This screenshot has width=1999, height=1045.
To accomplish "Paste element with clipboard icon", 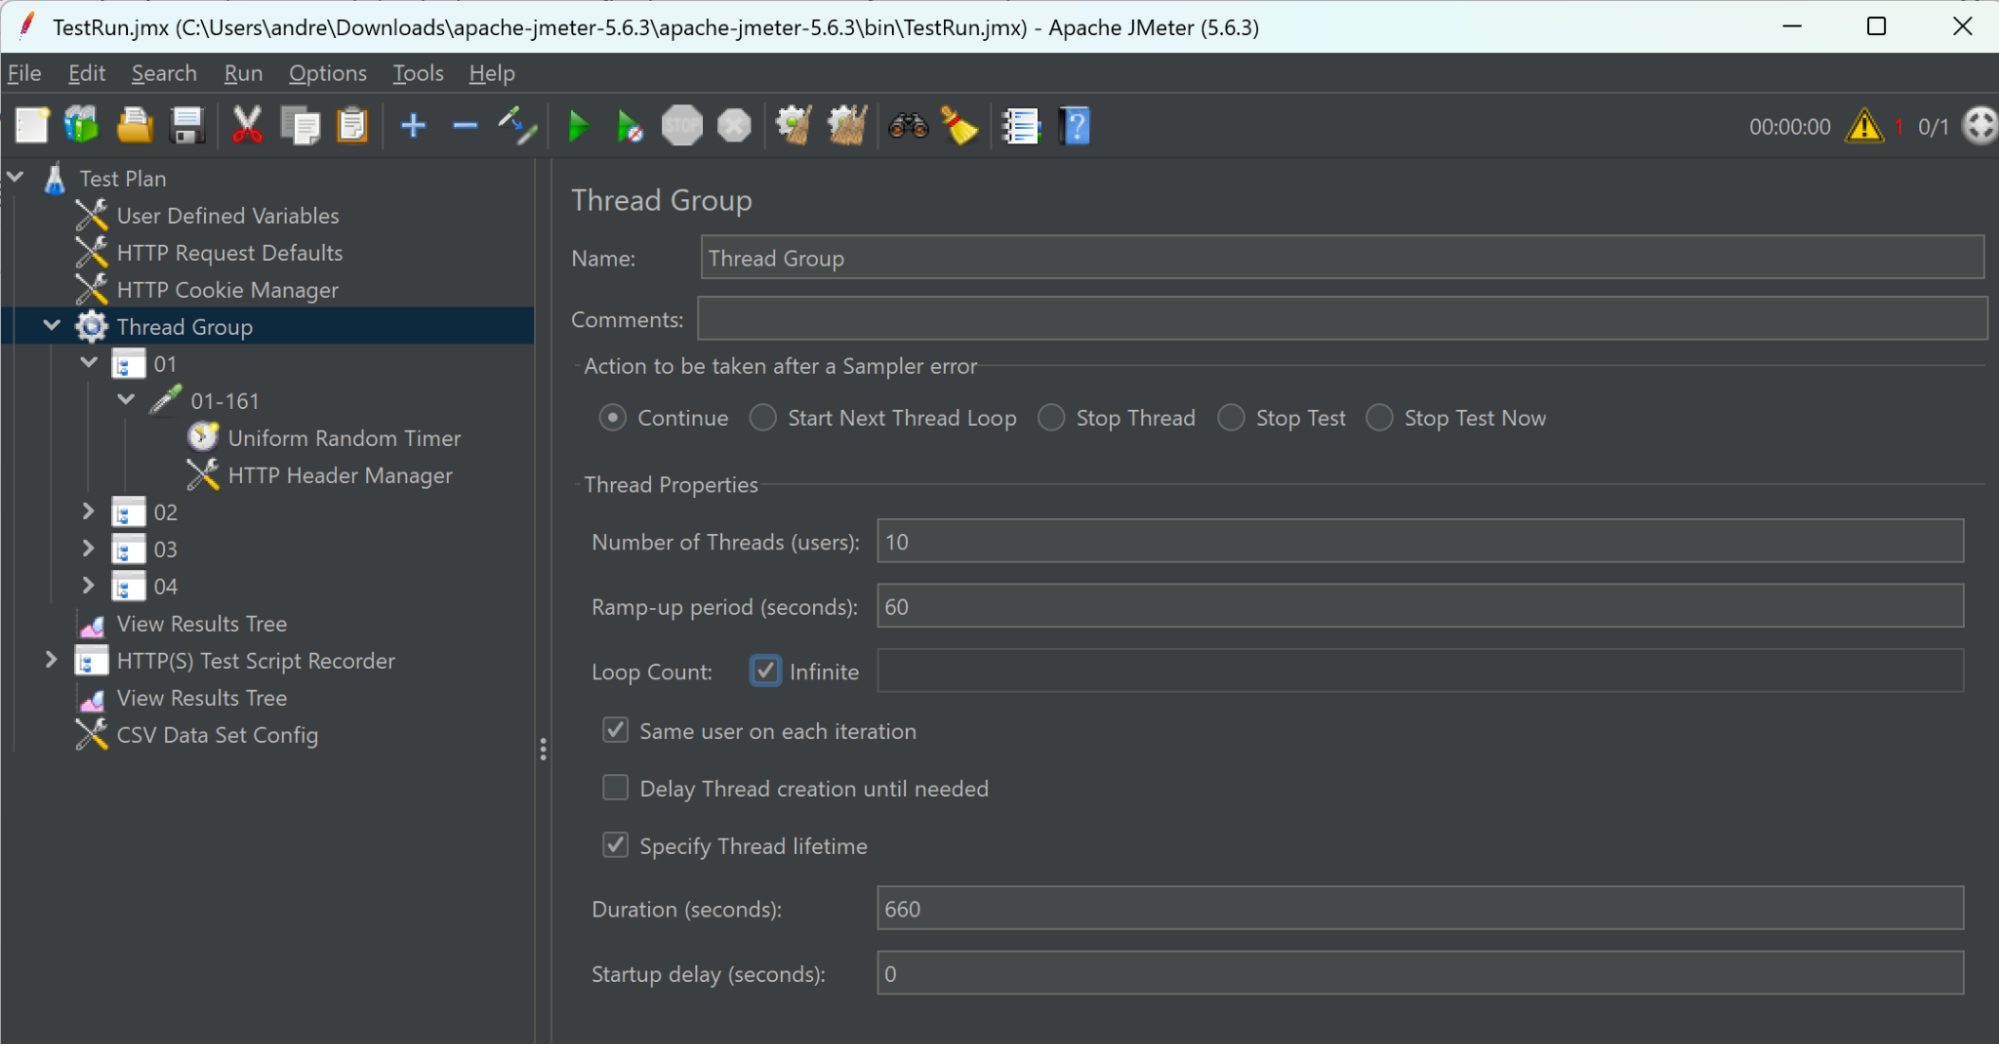I will [x=352, y=126].
